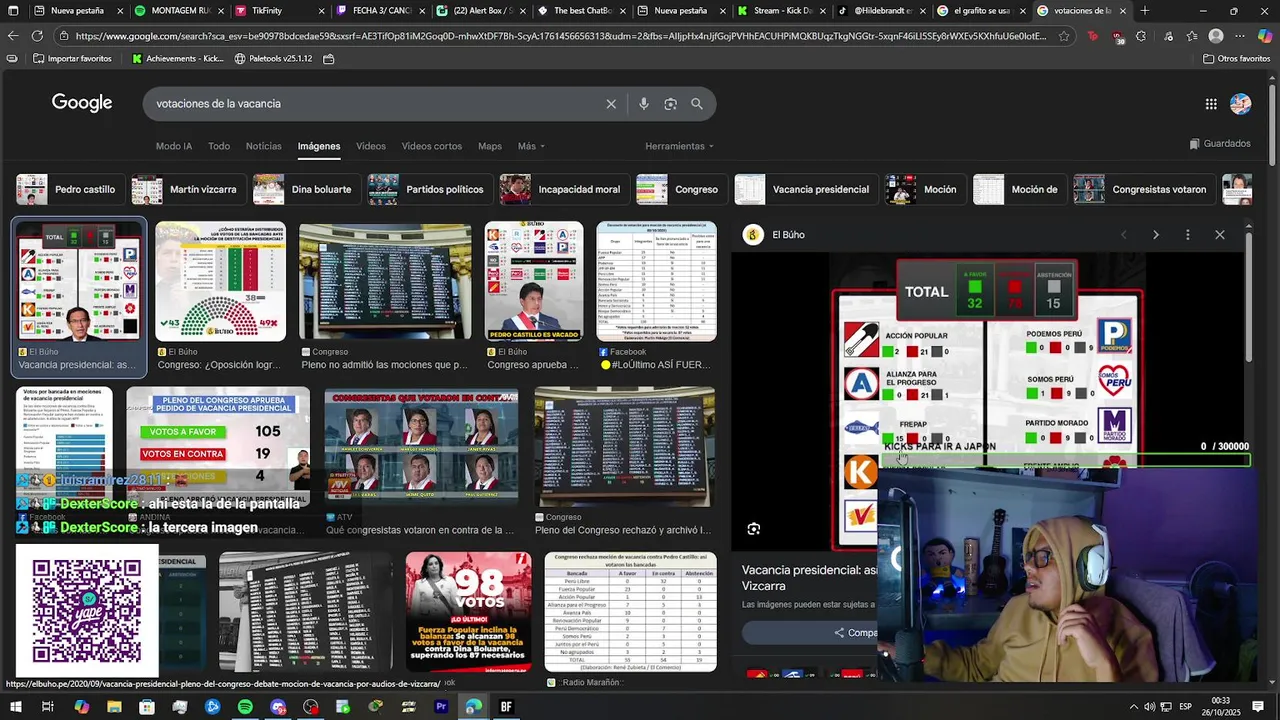Switch to Noticias tab
The image size is (1280, 720).
pyautogui.click(x=264, y=146)
